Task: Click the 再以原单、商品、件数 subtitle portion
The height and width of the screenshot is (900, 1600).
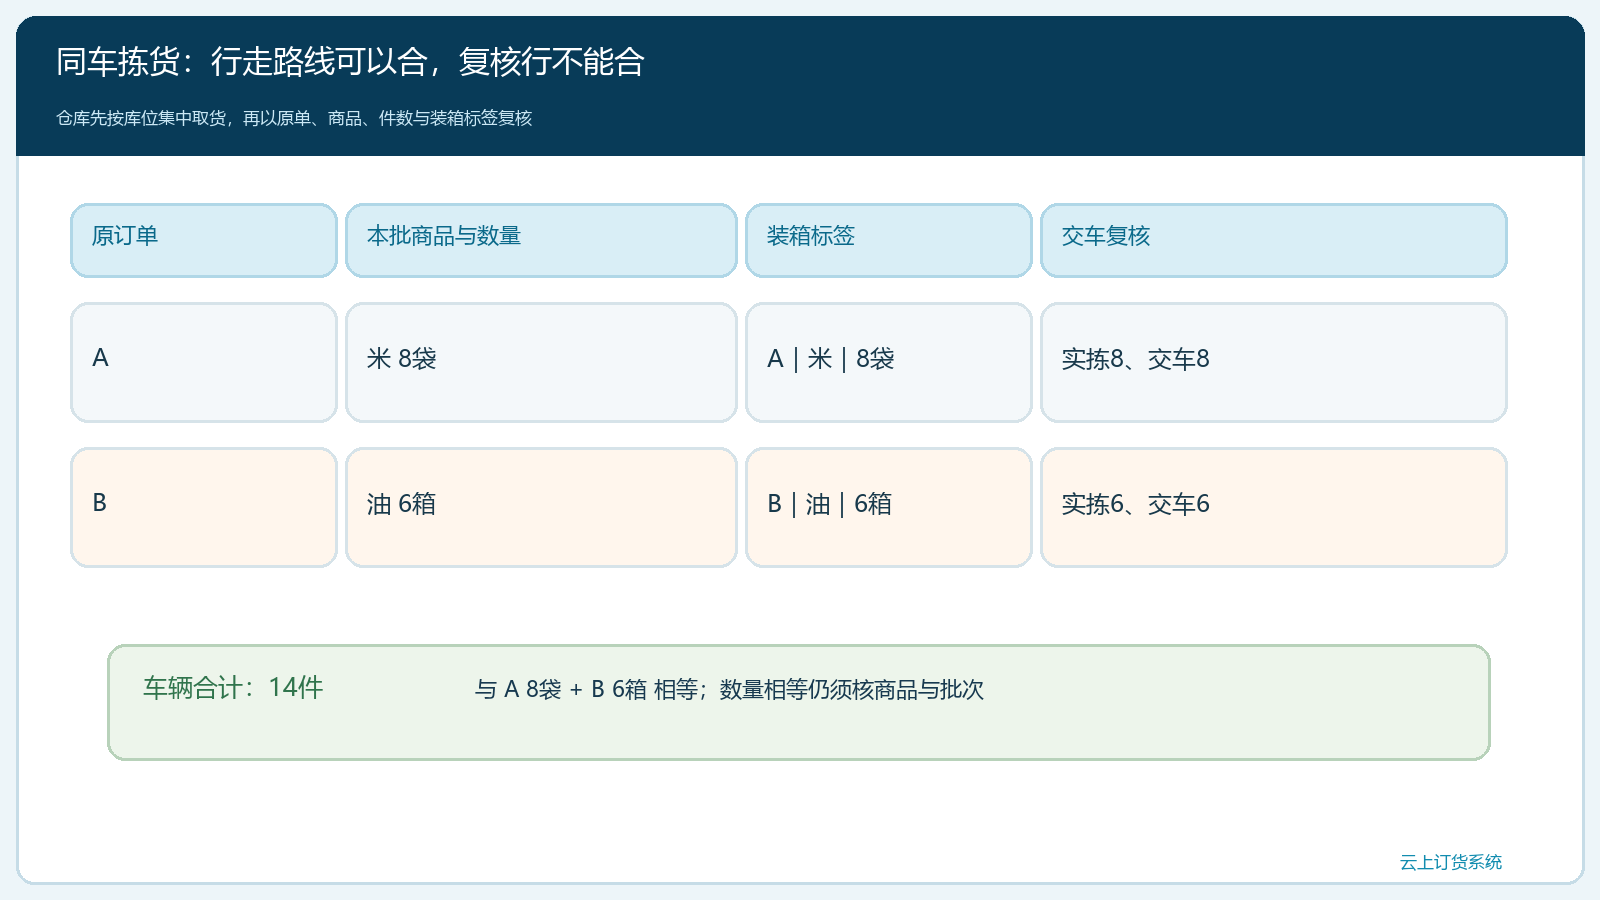Action: pos(327,118)
